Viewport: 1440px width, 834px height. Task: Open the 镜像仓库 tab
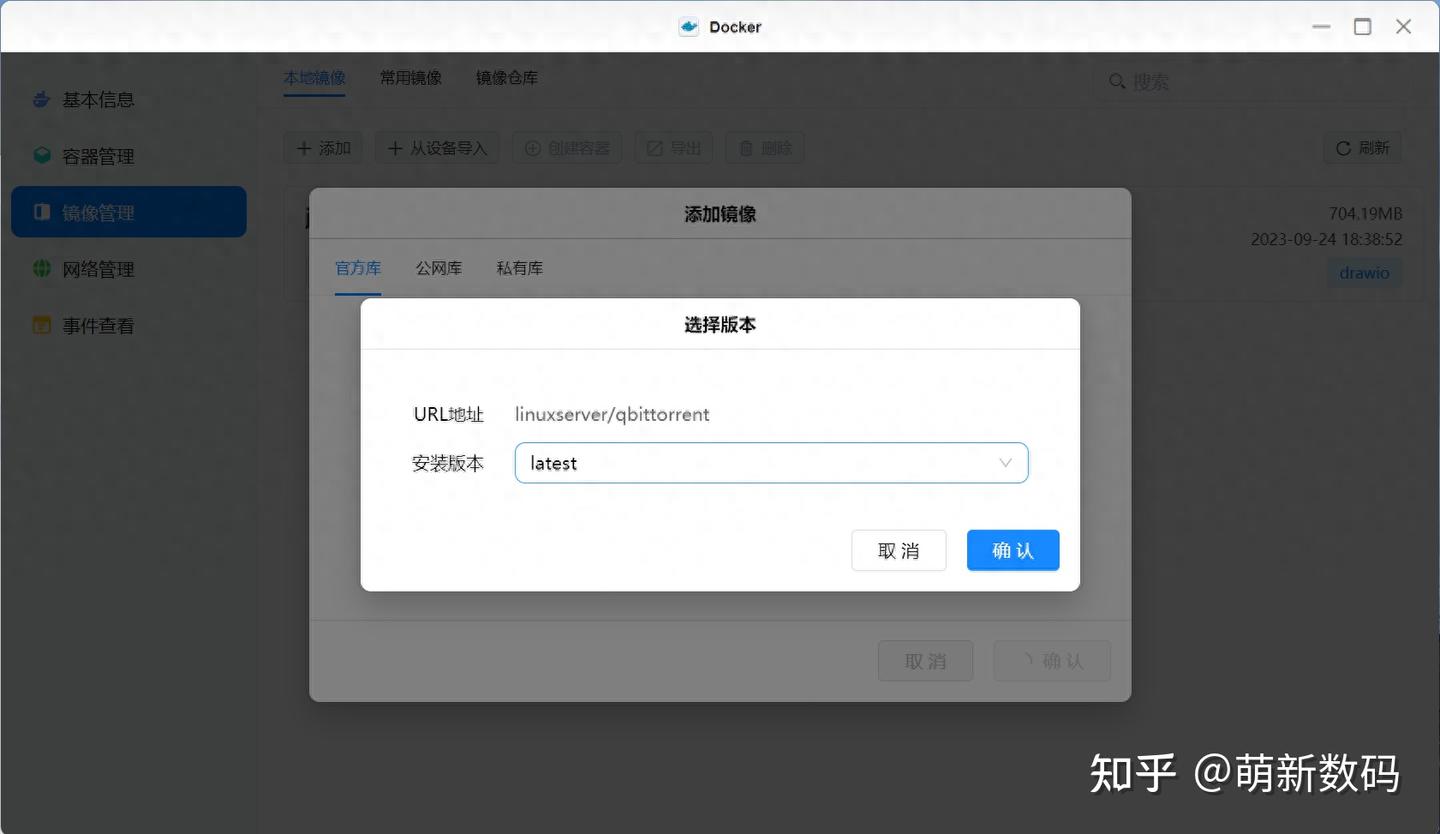pos(506,77)
